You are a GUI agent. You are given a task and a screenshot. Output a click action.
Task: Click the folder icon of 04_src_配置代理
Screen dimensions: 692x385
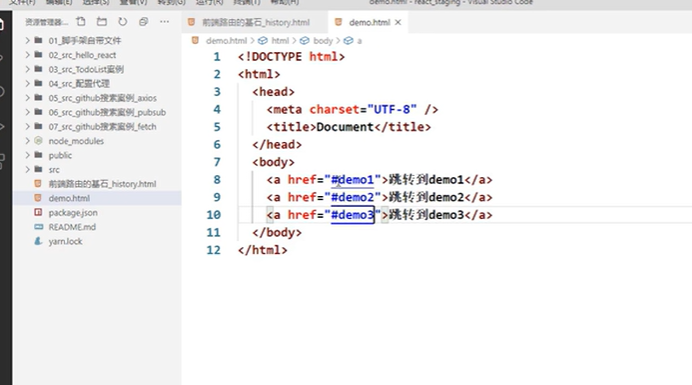tap(38, 83)
